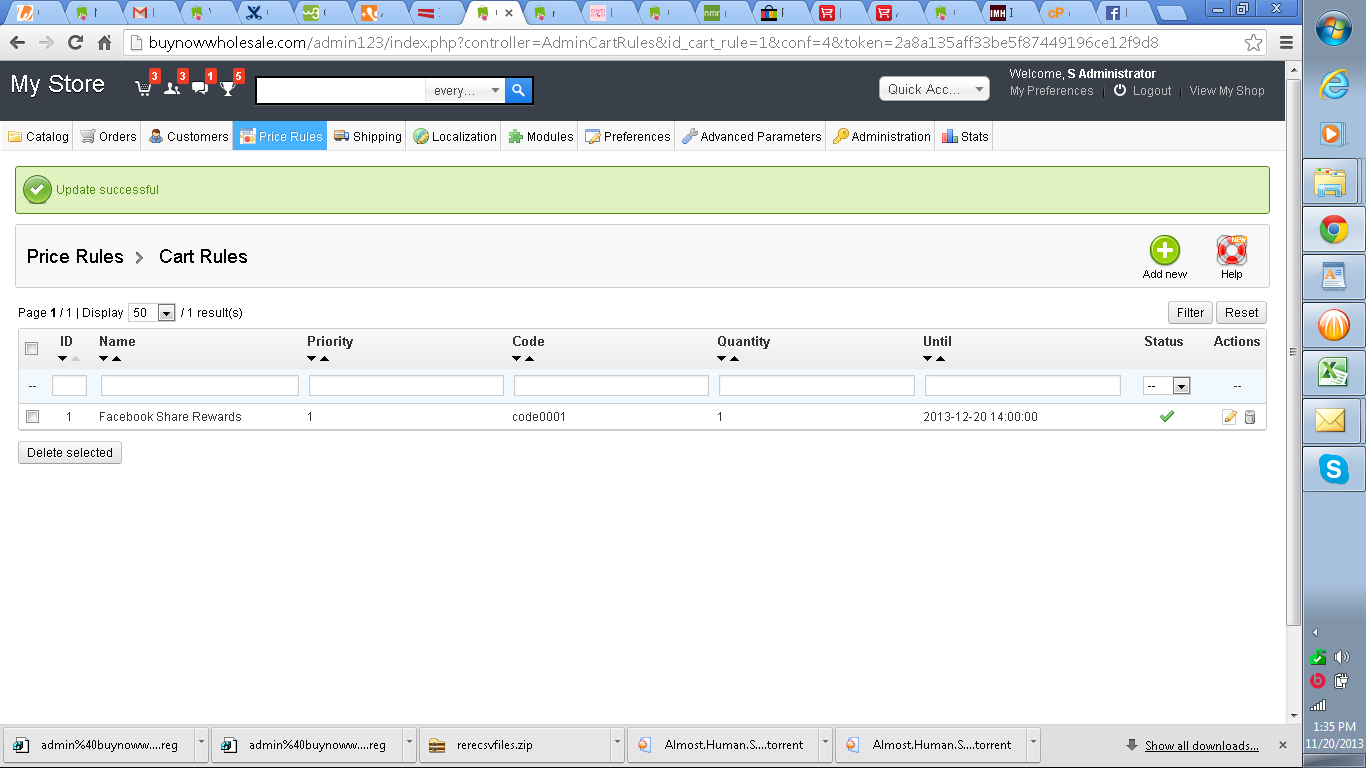Click the Logout link

[x=1151, y=91]
